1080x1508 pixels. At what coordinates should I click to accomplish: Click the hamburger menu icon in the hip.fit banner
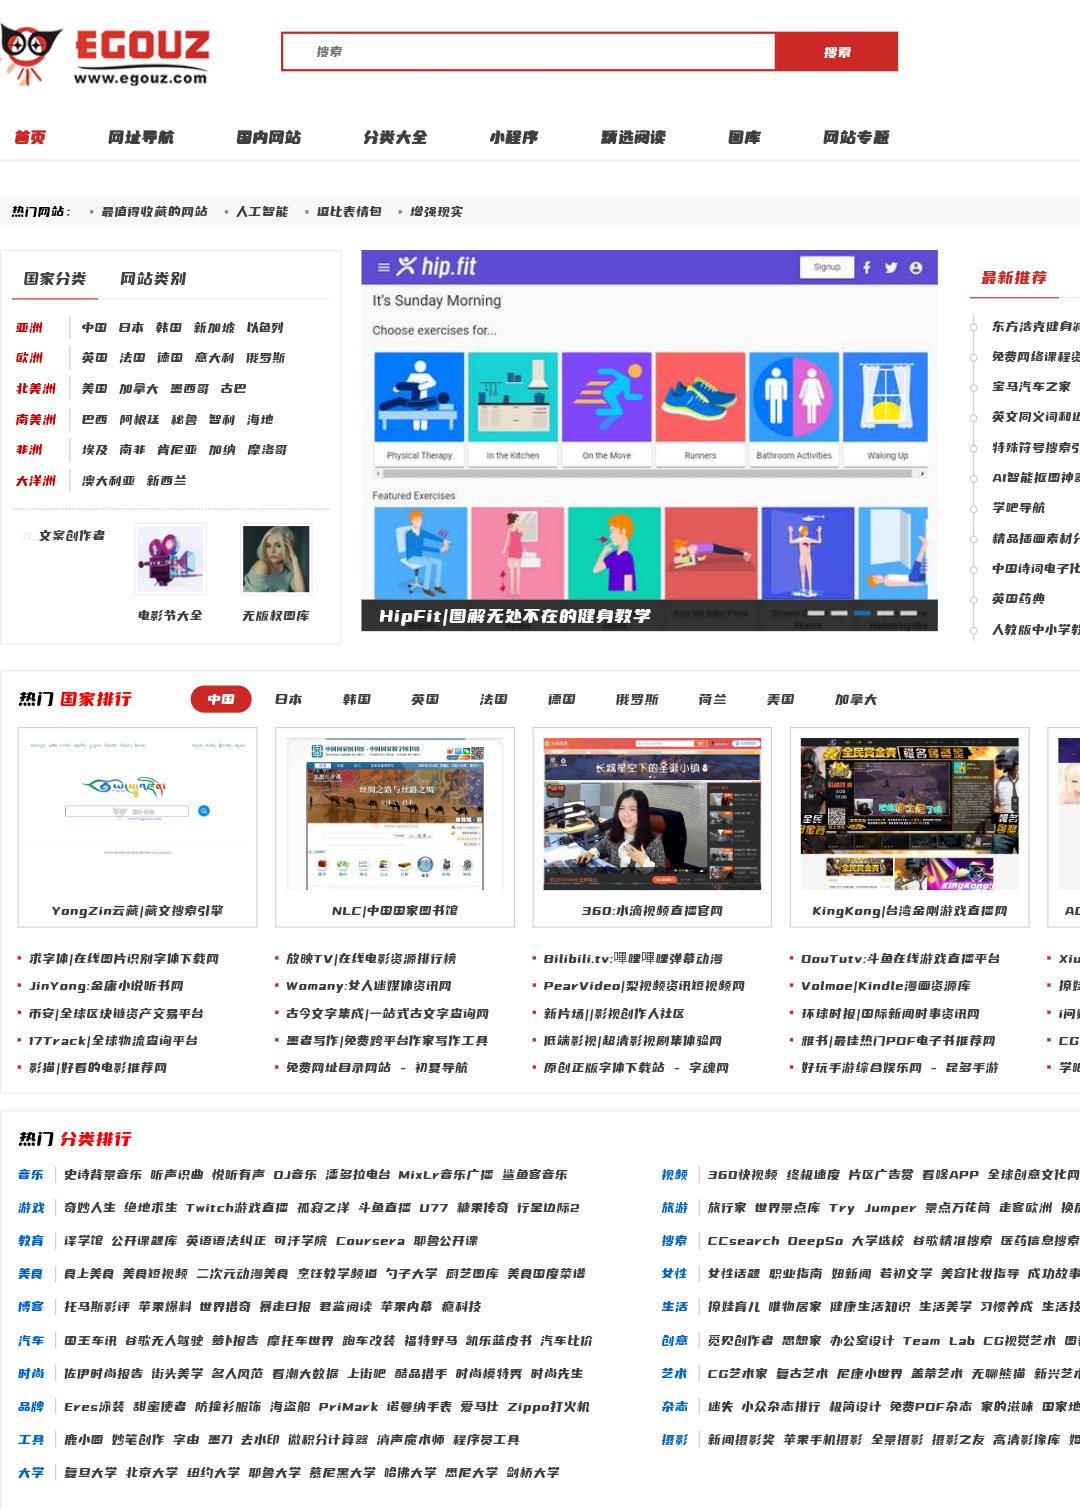(x=383, y=267)
